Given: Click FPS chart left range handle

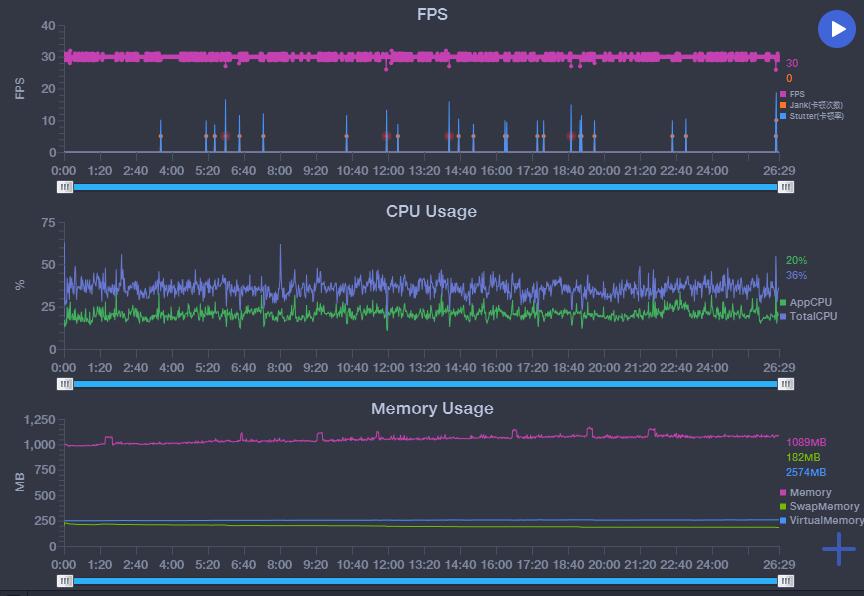Looking at the screenshot, I should pos(65,187).
